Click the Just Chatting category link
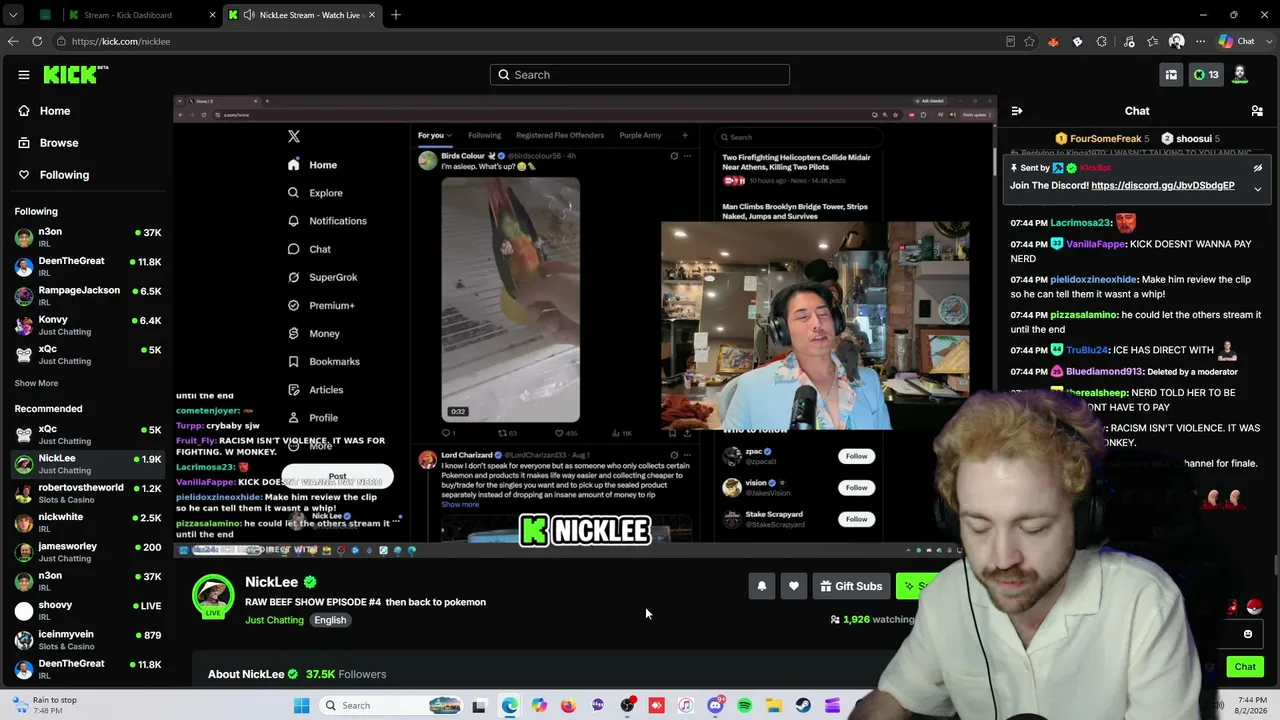This screenshot has width=1280, height=720. (274, 620)
